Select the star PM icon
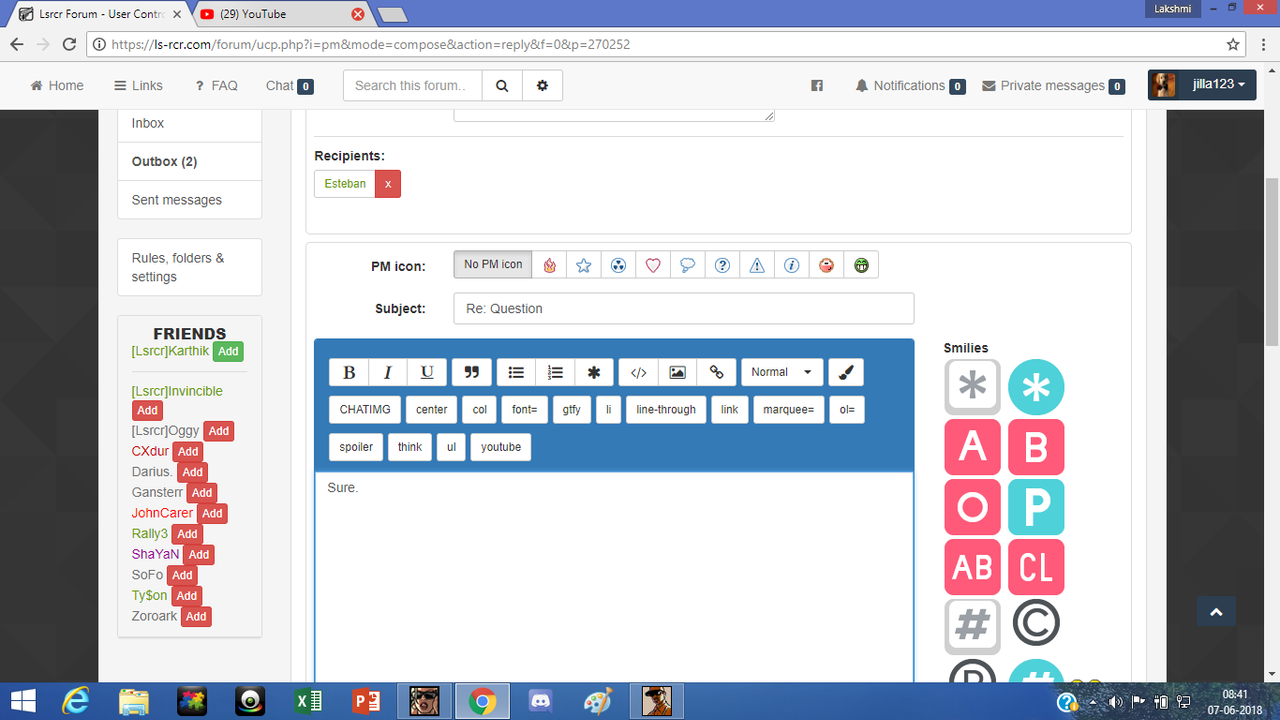The height and width of the screenshot is (720, 1280). [x=584, y=265]
